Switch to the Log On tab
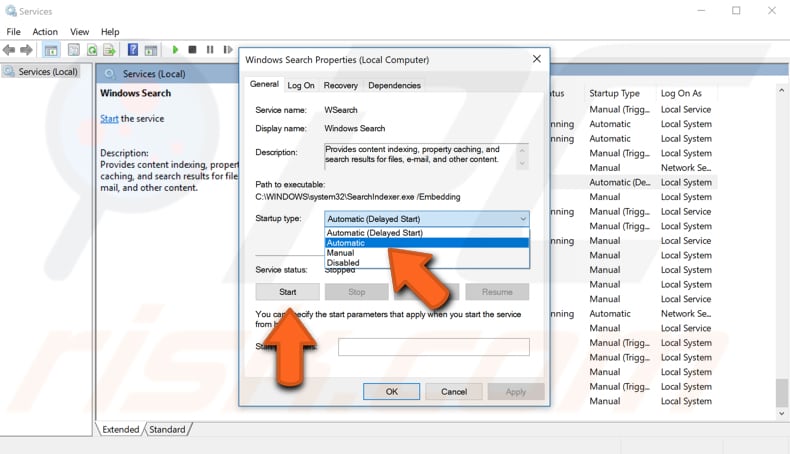This screenshot has height=454, width=790. tap(301, 85)
